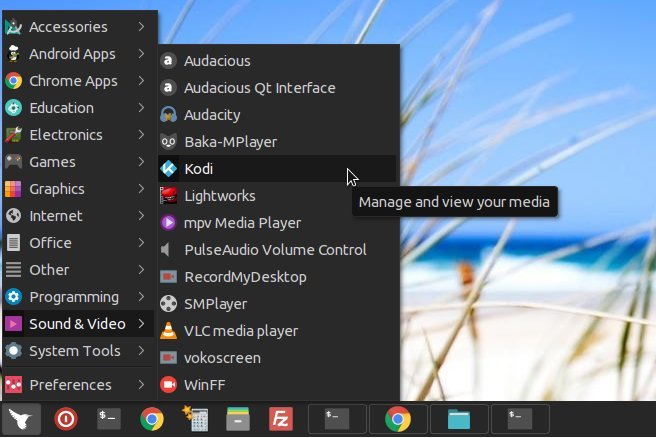
Task: Open Audacious Qt Interface entry
Action: click(277, 88)
